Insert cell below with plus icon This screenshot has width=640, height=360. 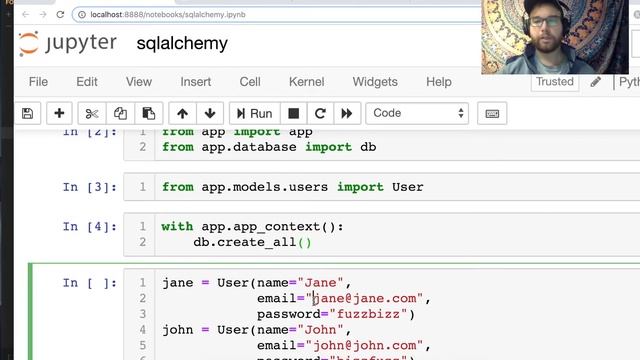[x=59, y=113]
